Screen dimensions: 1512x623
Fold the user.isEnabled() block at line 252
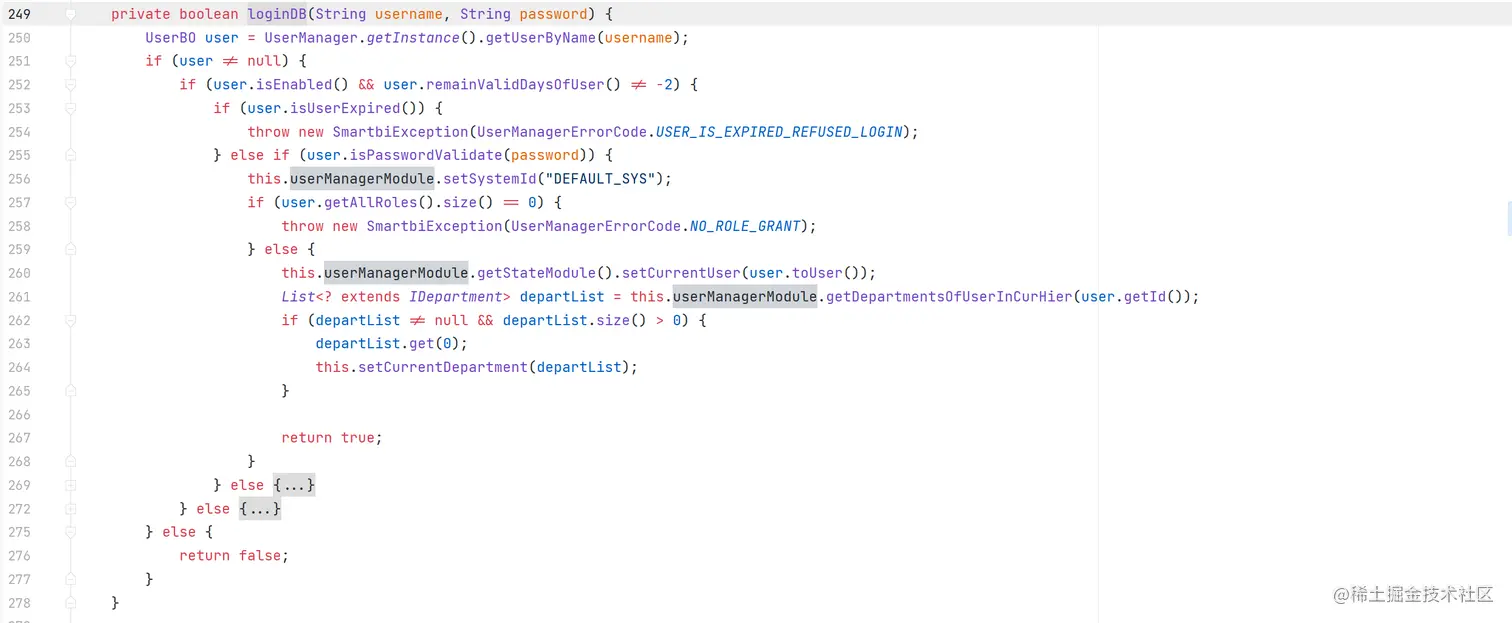point(70,85)
